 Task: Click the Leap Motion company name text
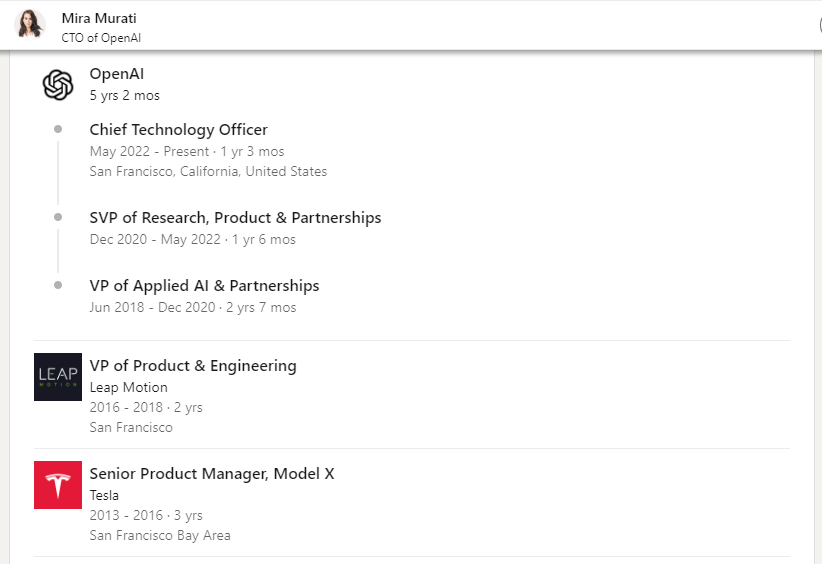(x=128, y=388)
